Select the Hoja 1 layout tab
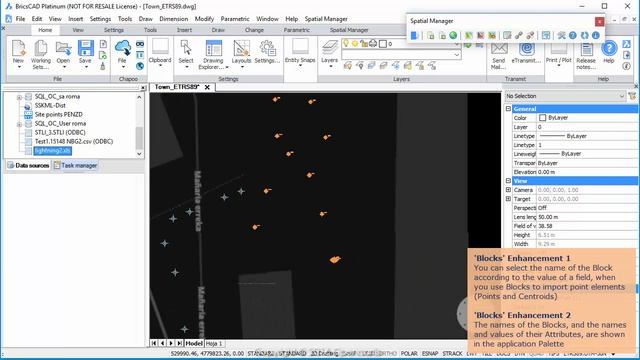The width and height of the screenshot is (640, 360). point(214,343)
